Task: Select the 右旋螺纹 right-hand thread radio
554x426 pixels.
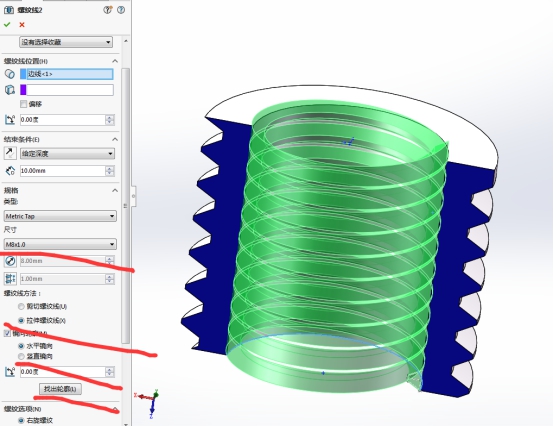Action: click(x=21, y=420)
